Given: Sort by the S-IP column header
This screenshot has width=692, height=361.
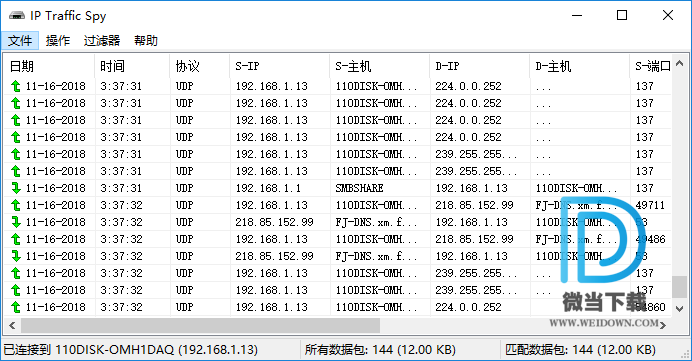Looking at the screenshot, I should 280,66.
